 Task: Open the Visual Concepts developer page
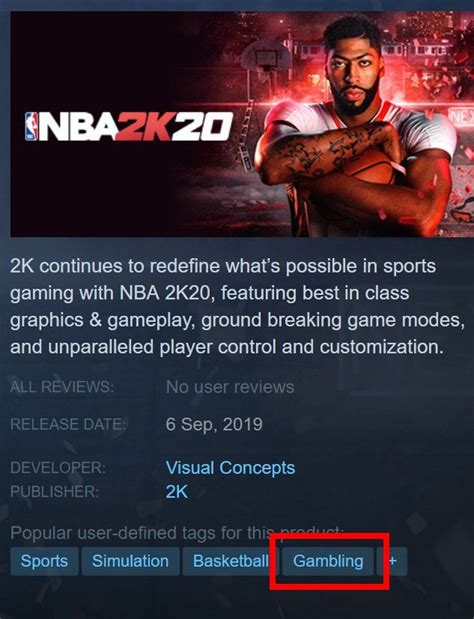point(230,468)
